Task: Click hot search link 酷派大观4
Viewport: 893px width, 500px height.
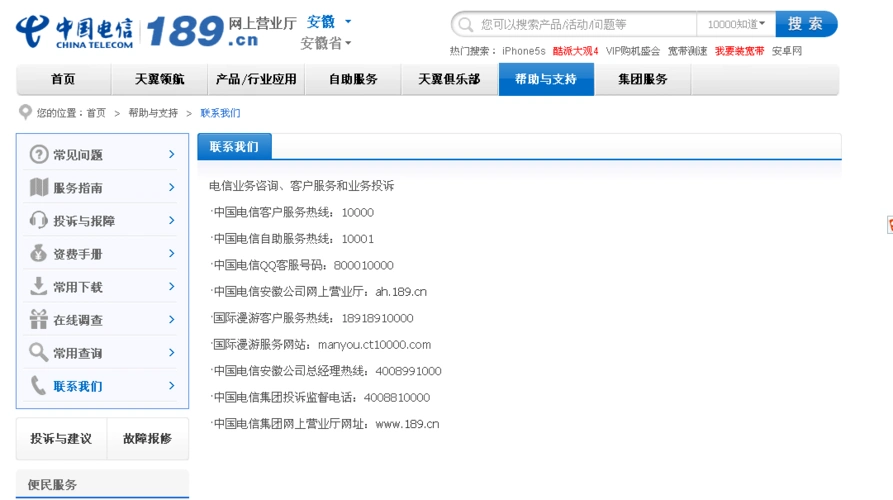Action: [x=575, y=51]
